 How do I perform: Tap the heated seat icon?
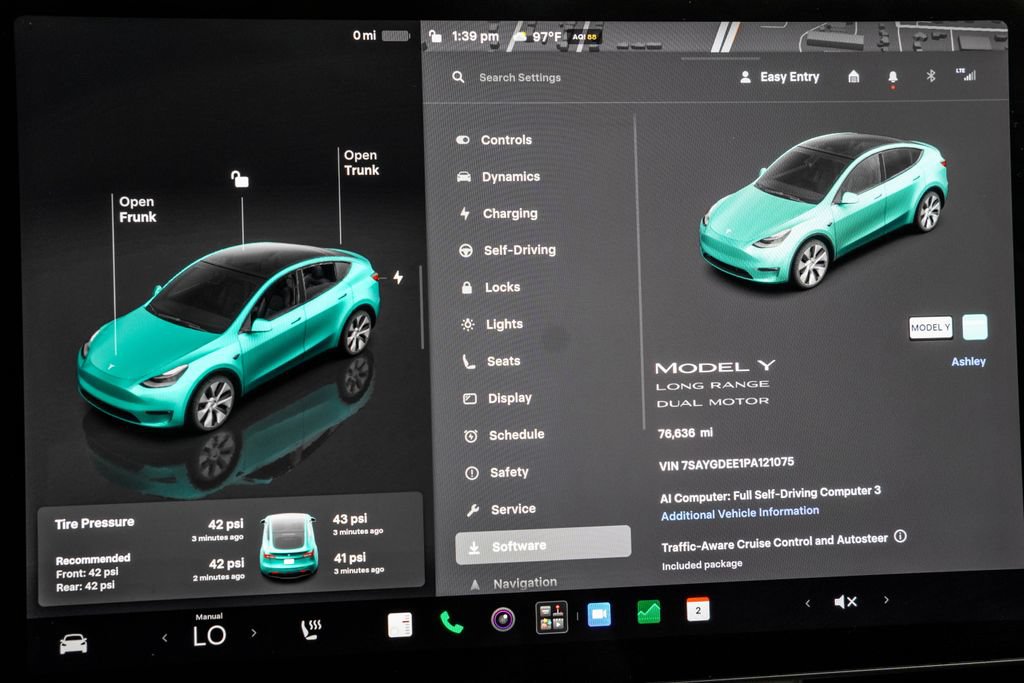click(311, 629)
